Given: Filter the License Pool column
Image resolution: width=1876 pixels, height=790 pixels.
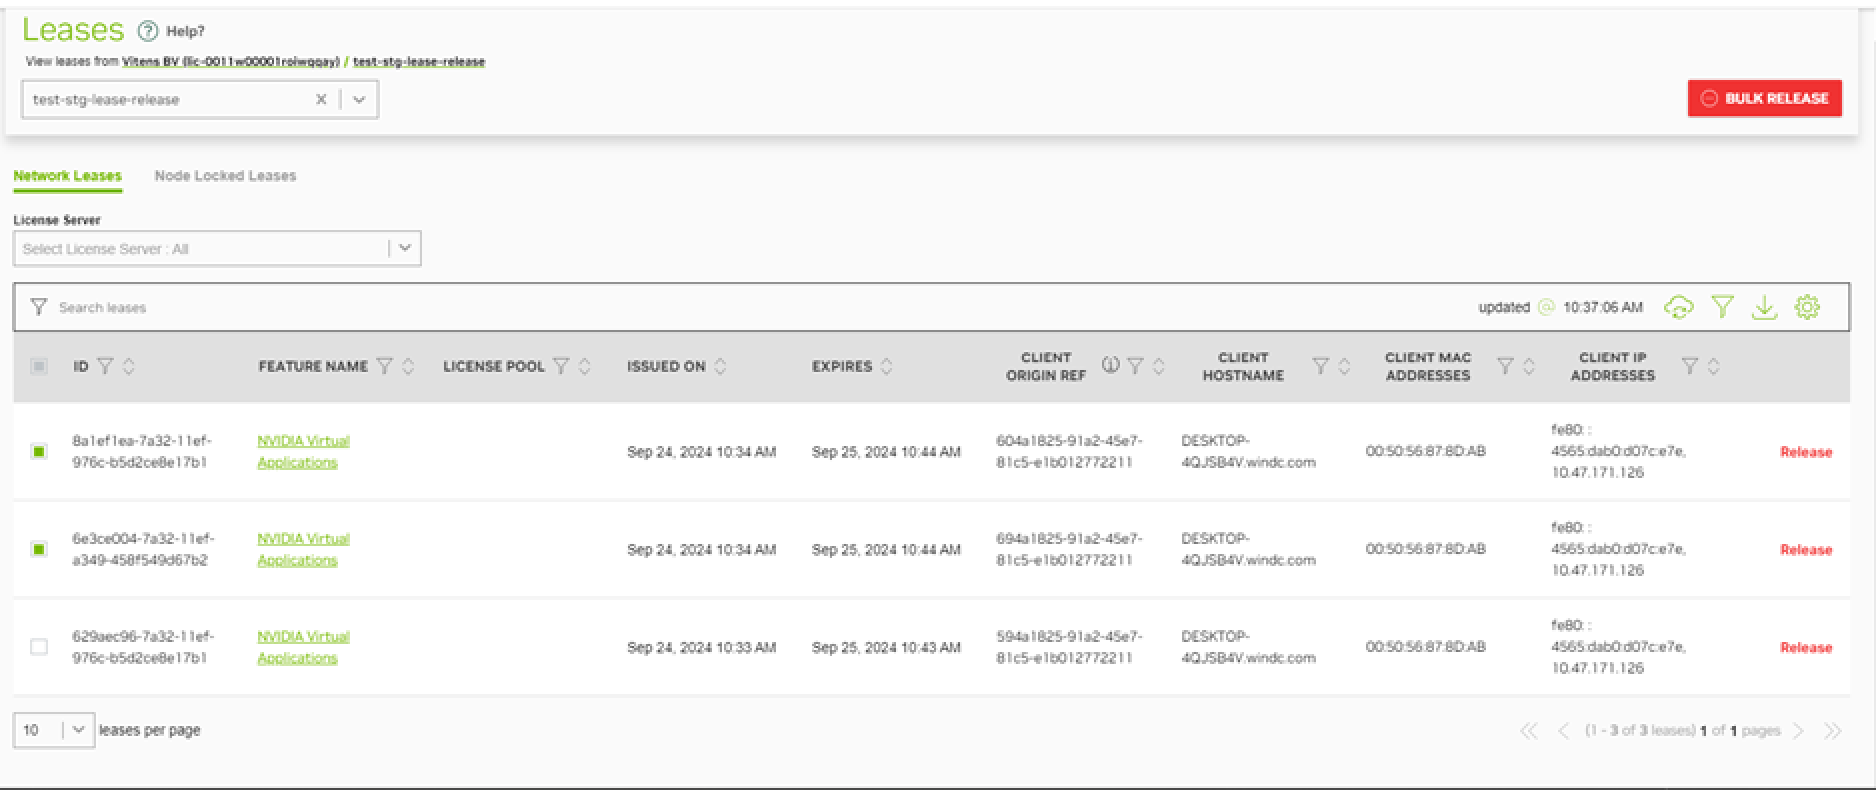Looking at the screenshot, I should (x=561, y=366).
